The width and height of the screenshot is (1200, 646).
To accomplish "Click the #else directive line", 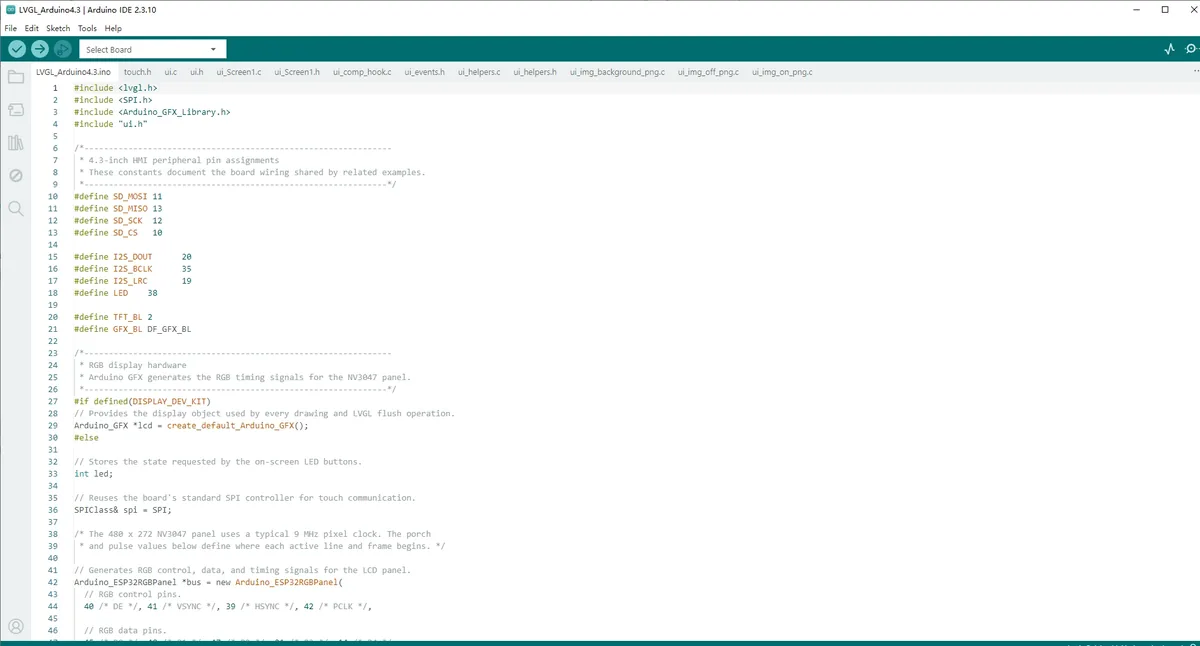I will [86, 437].
